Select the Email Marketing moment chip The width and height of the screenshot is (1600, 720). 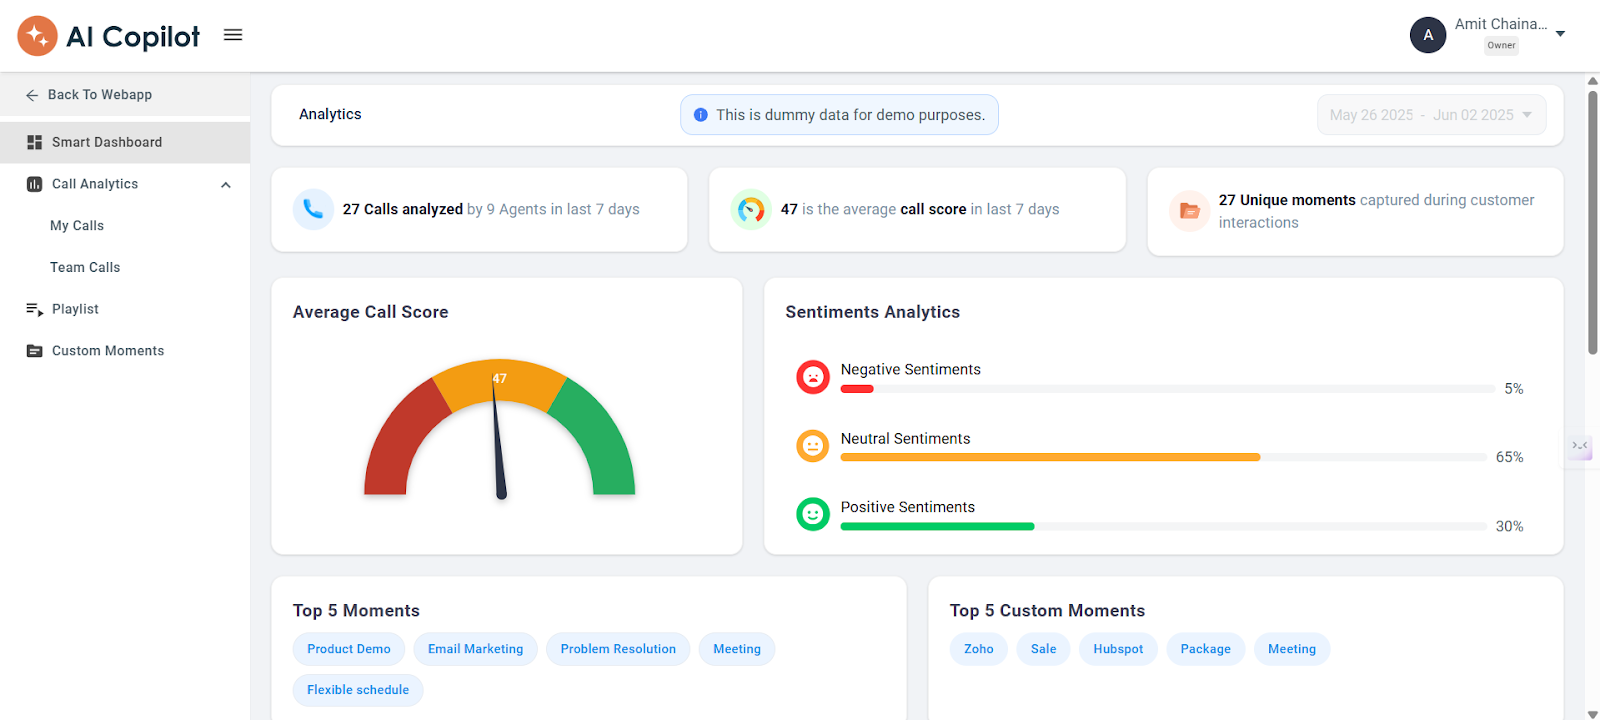pyautogui.click(x=476, y=649)
